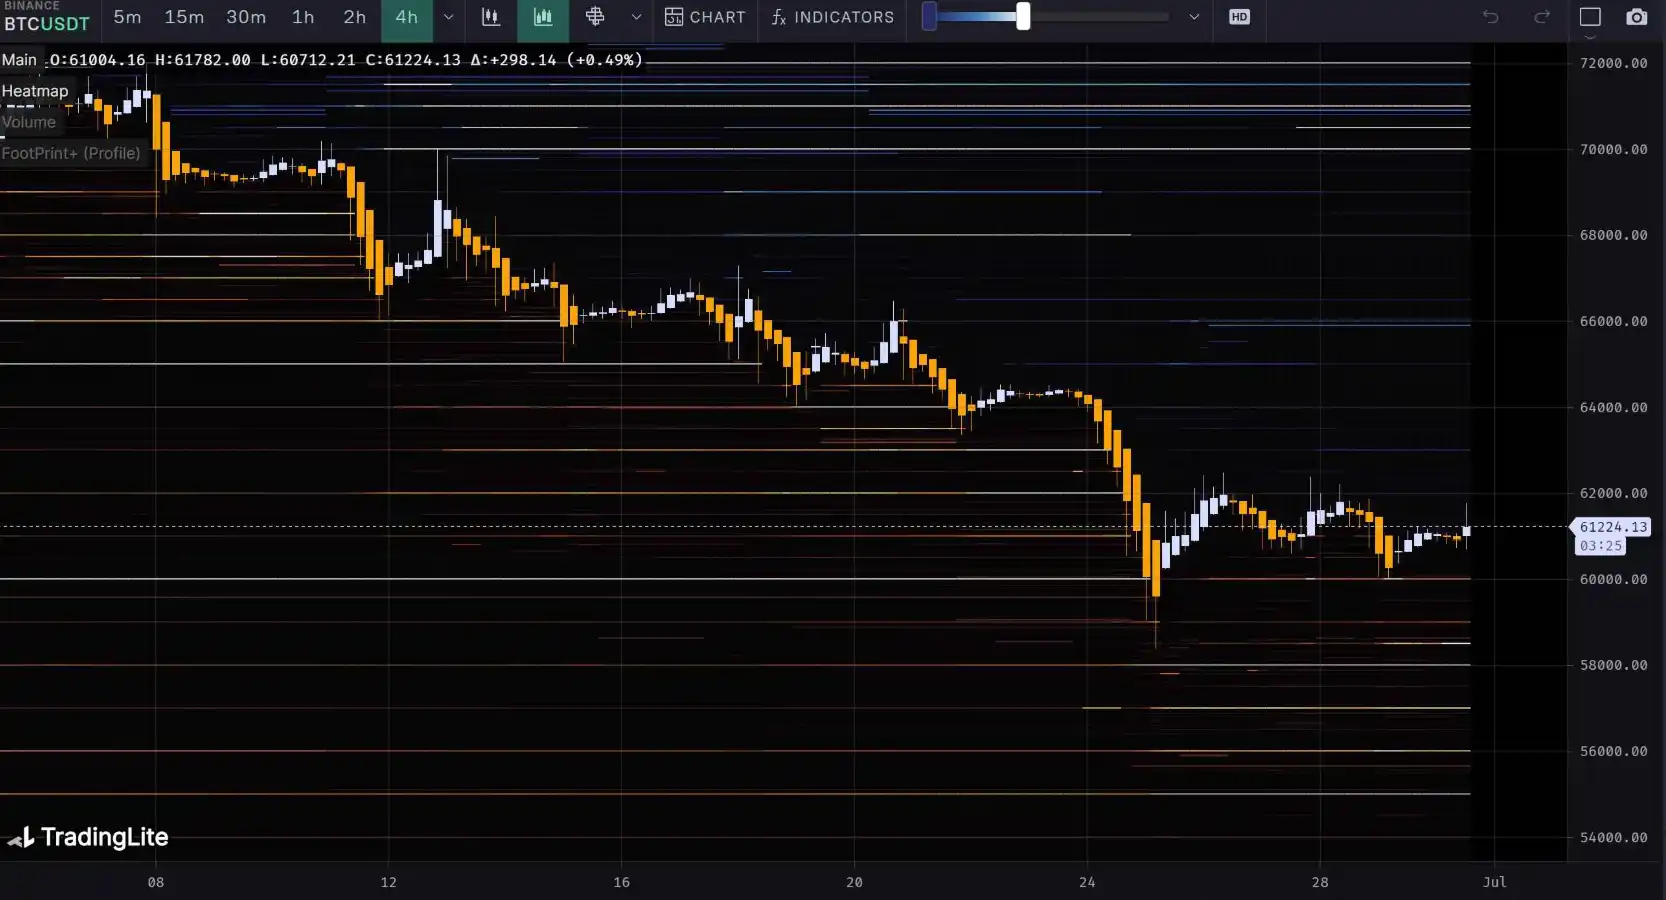Expand the timeframe dropdown arrow after 4h

tap(448, 17)
